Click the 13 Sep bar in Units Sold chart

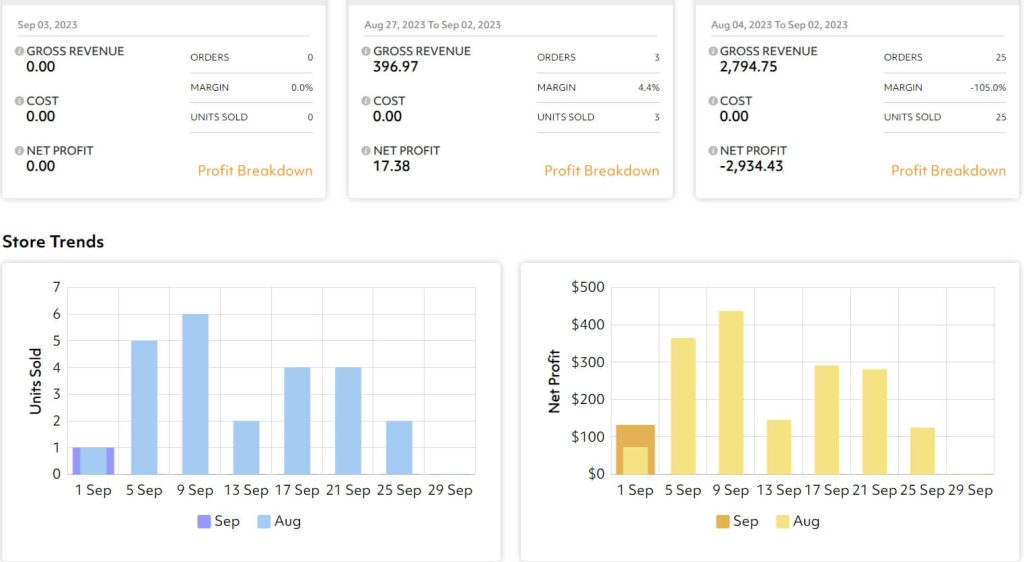(x=246, y=448)
